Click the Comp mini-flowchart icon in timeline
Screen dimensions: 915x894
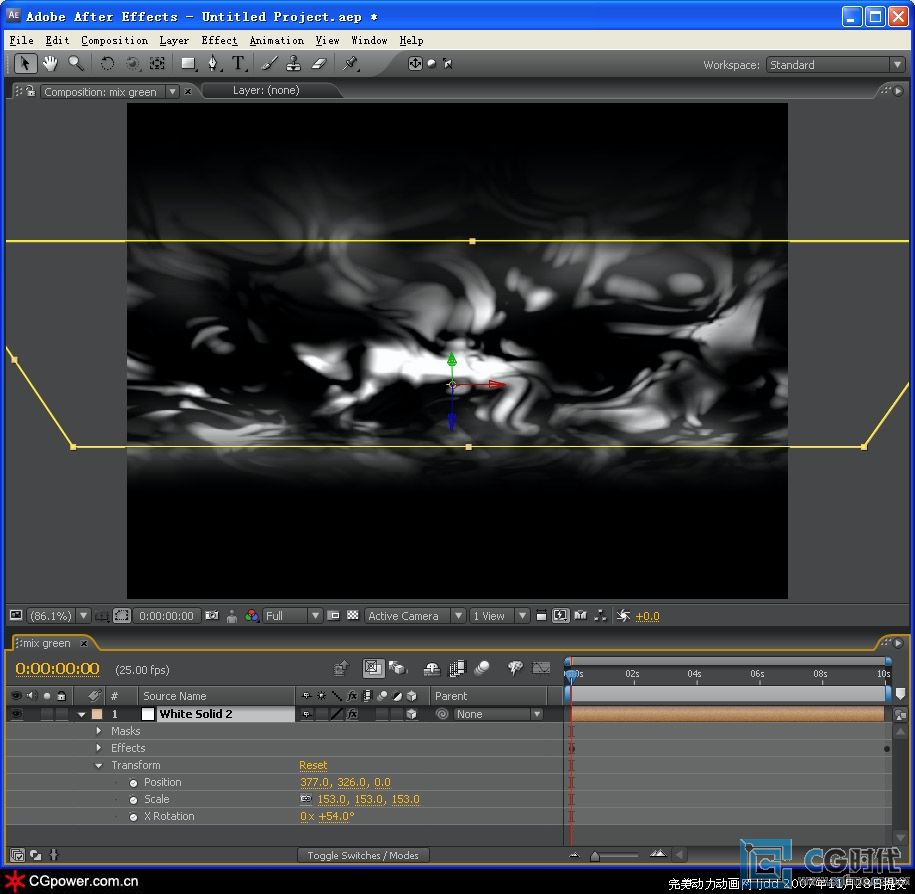tap(341, 668)
